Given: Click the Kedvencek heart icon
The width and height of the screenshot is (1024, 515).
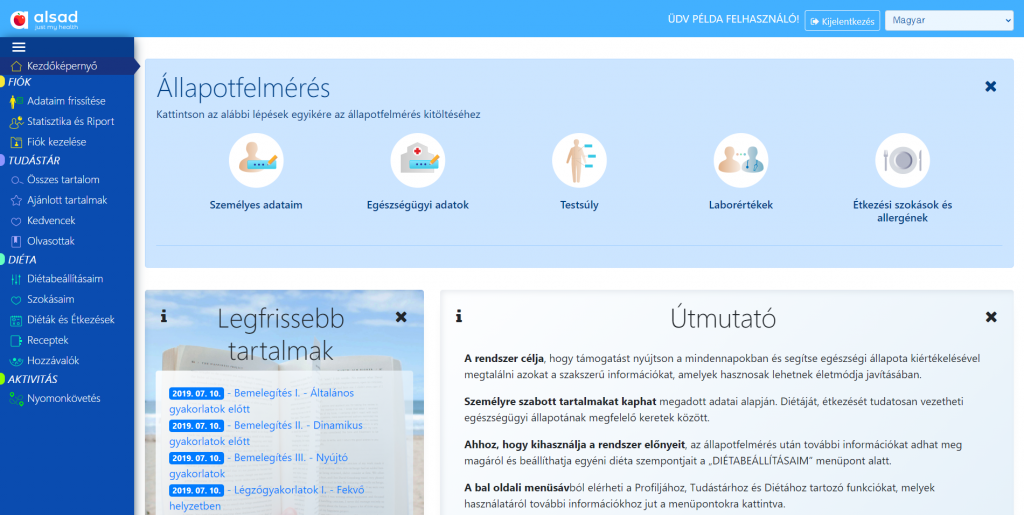Looking at the screenshot, I should click(16, 221).
